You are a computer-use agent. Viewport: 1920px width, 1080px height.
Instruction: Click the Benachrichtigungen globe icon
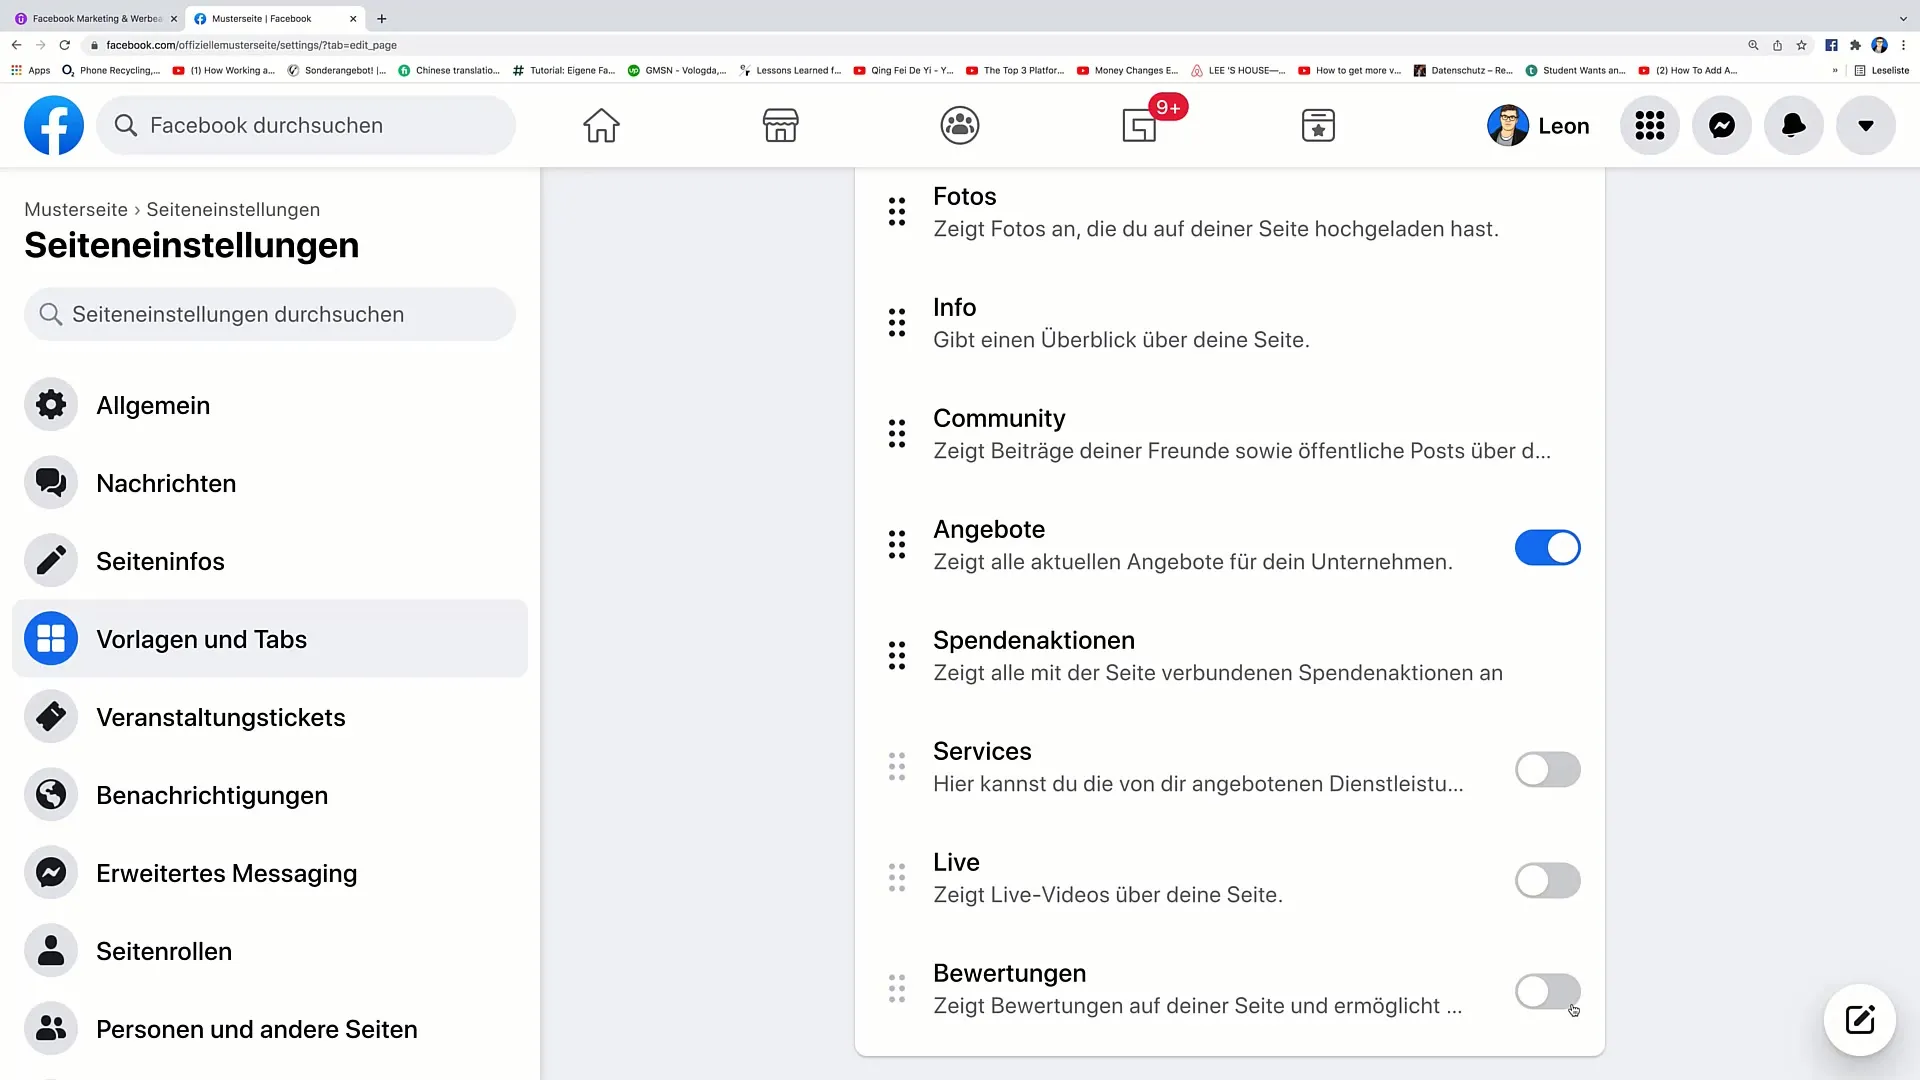click(x=51, y=795)
